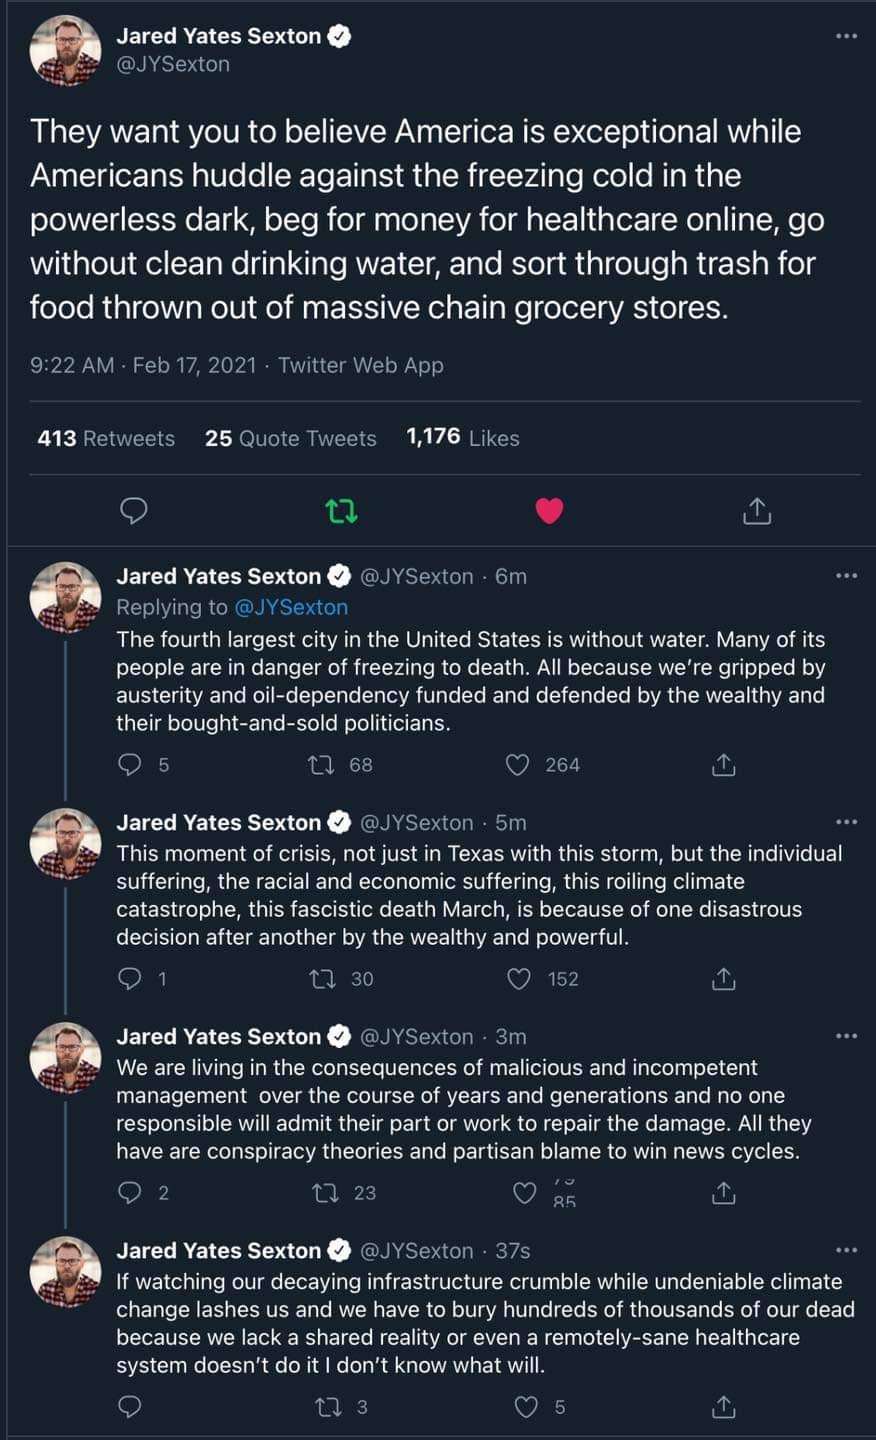Screen dimensions: 876x1440
Task: Open more options on the 37s reply
Action: click(x=846, y=1250)
